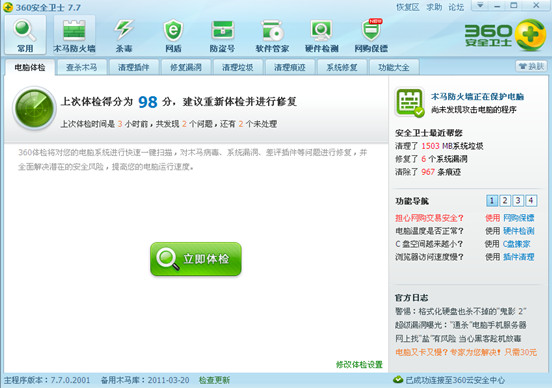Click 备用木马库: 2011-03-20 text
552x388 pixels.
(145, 380)
